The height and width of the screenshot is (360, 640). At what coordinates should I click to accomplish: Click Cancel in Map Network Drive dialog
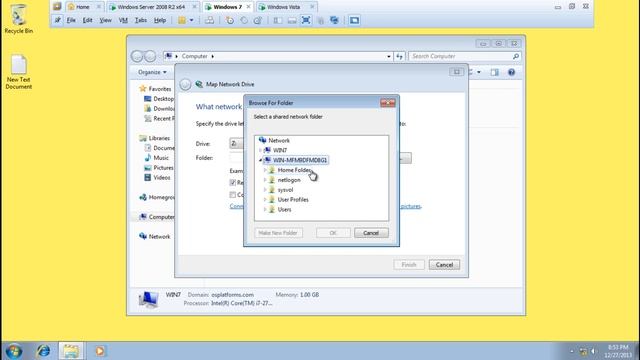[444, 265]
